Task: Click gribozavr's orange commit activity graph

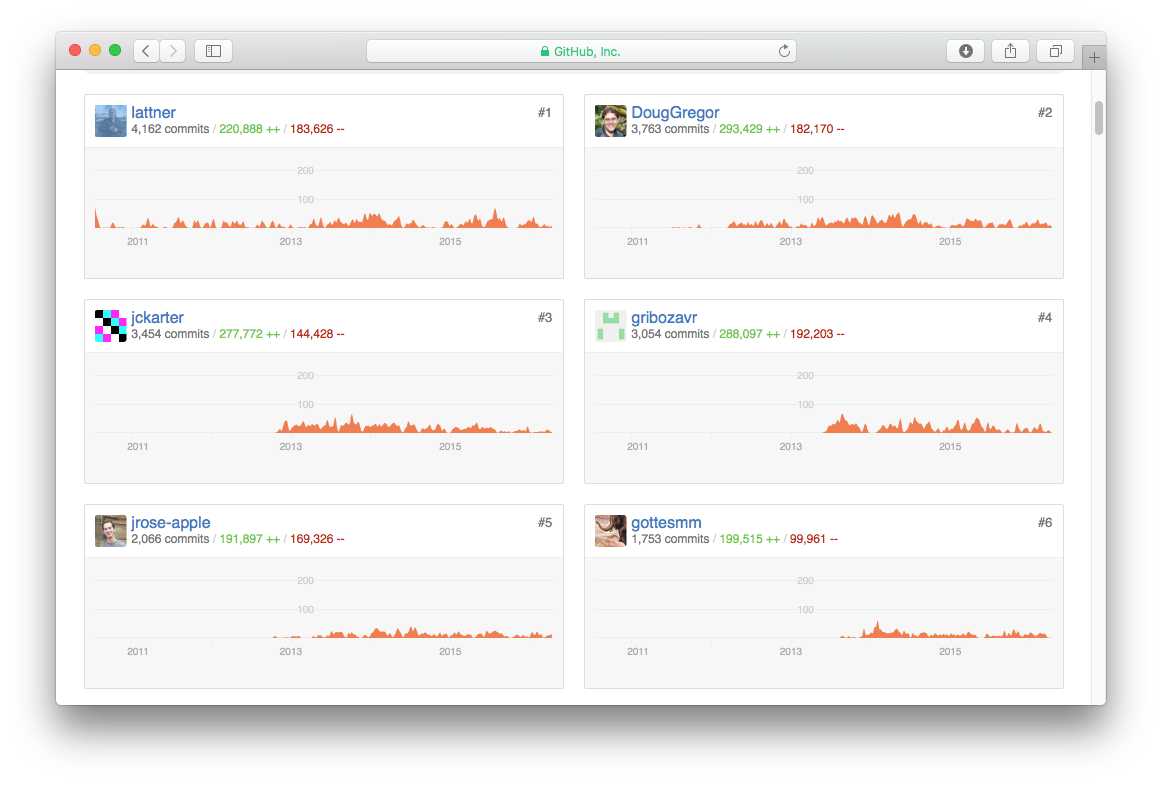Action: 937,425
